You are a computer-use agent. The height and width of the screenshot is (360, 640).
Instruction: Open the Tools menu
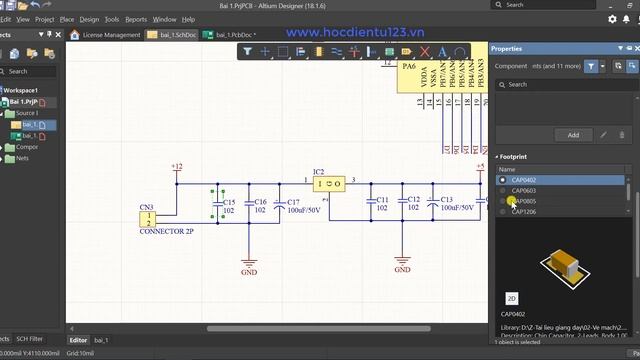point(112,20)
